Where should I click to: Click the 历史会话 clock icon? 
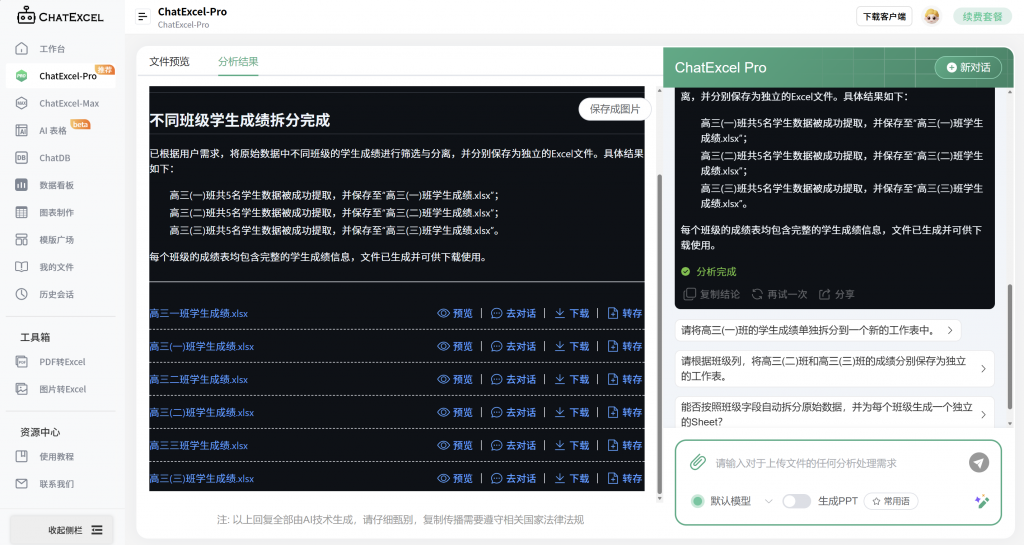click(x=22, y=294)
